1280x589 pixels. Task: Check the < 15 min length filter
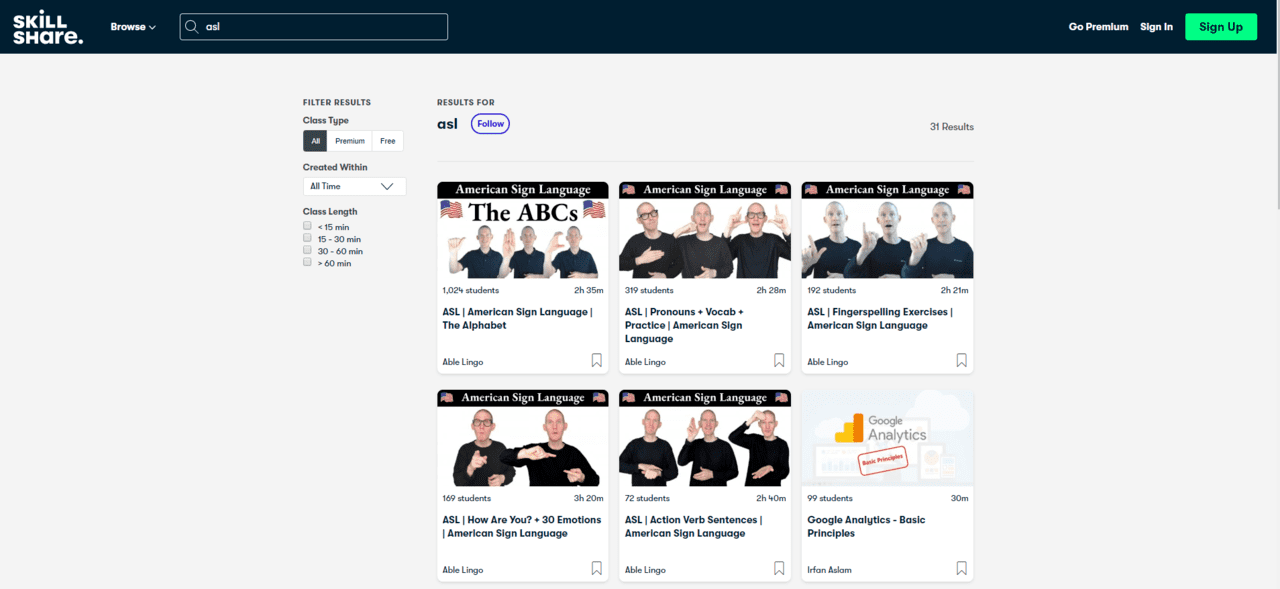(x=308, y=226)
